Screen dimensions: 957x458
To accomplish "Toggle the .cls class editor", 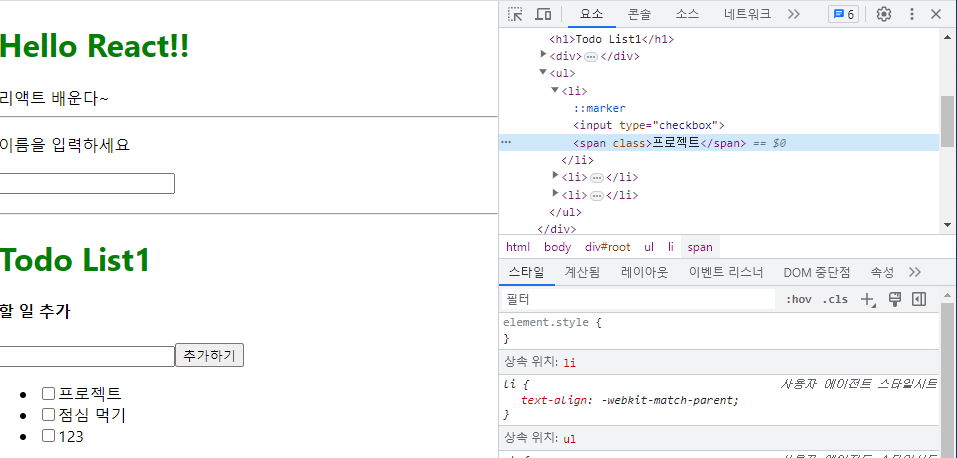I will point(835,299).
